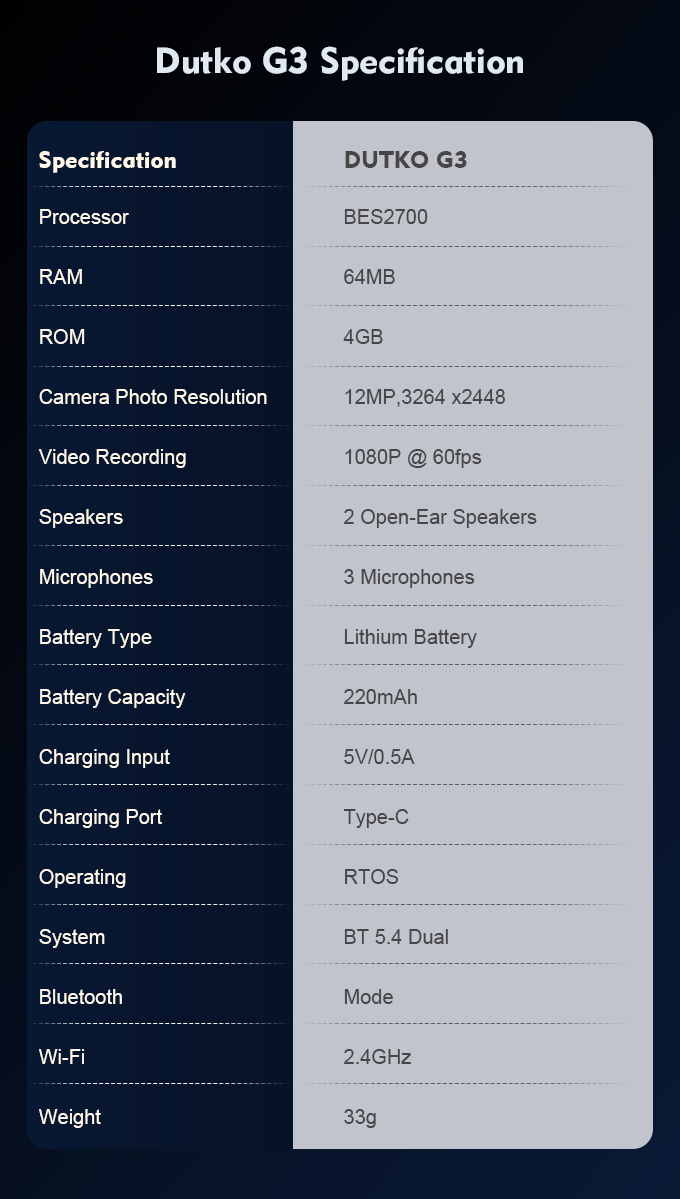Select the 1080P @ 60fps value

[x=412, y=457]
